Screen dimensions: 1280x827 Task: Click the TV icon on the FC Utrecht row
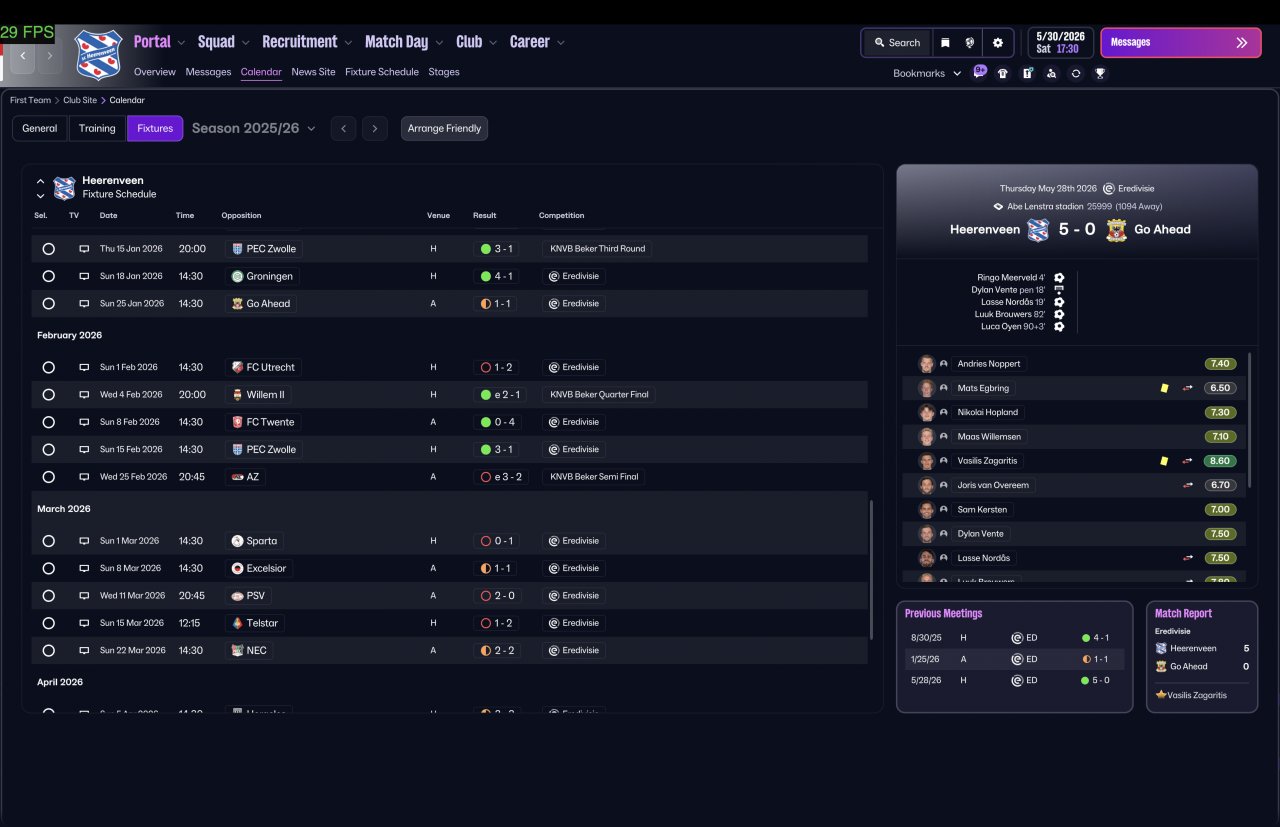[84, 367]
